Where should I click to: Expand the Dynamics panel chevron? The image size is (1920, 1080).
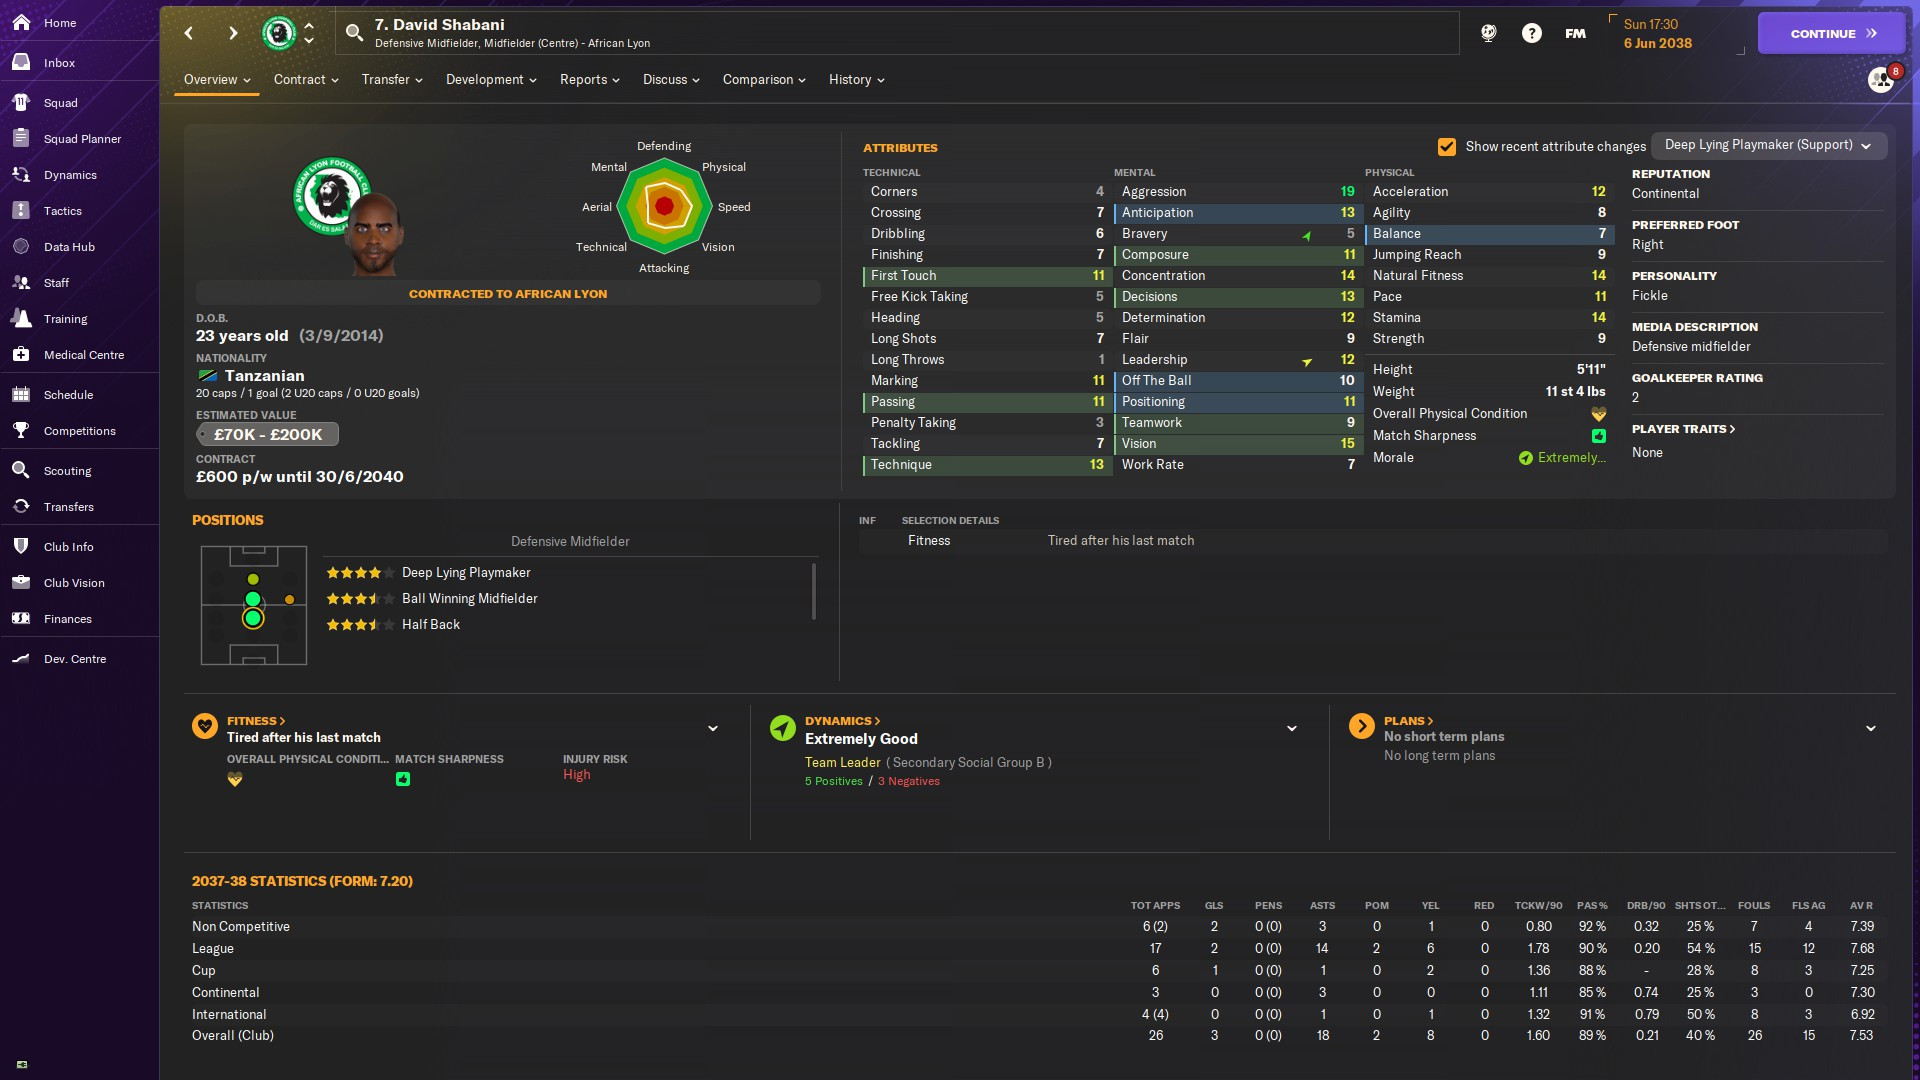tap(1291, 729)
